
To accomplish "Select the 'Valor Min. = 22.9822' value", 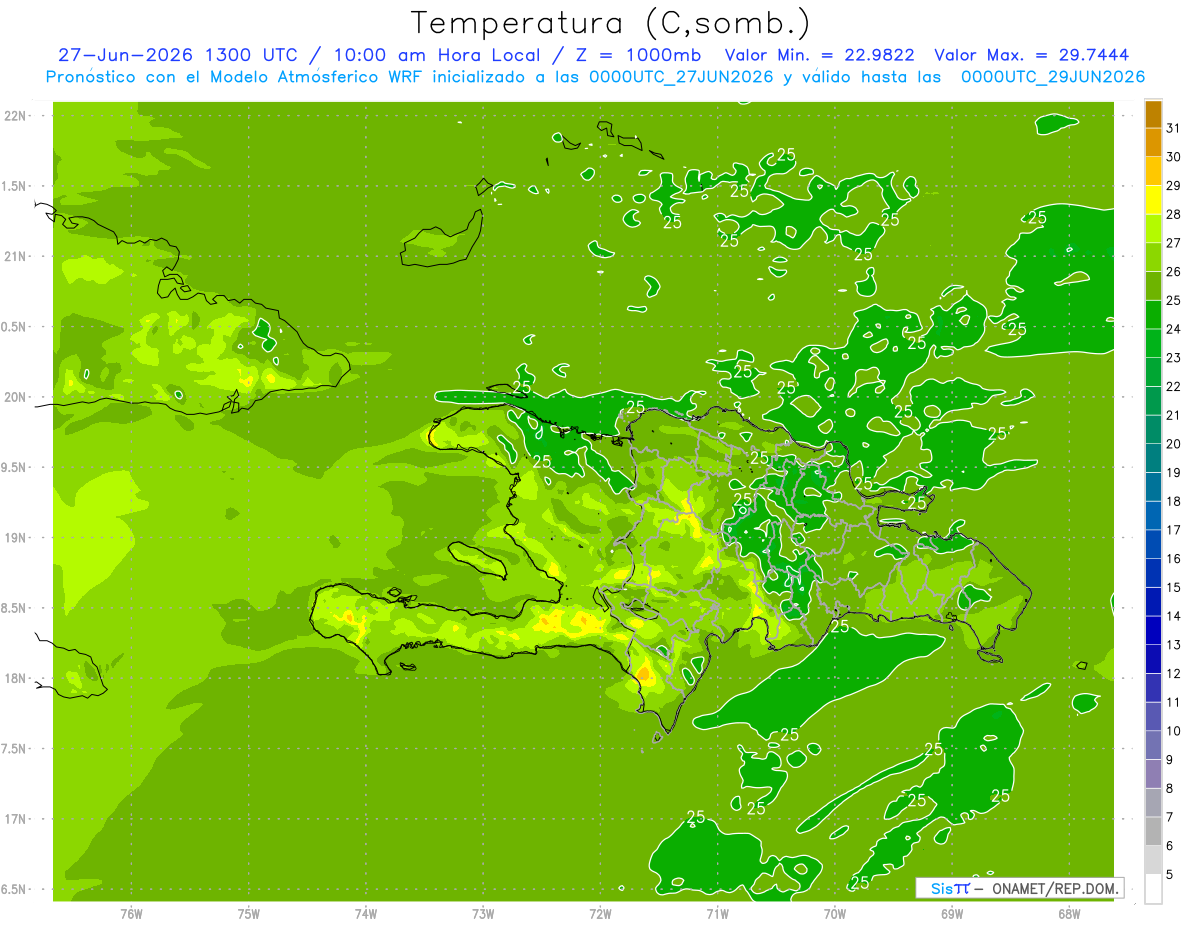I will tap(821, 55).
